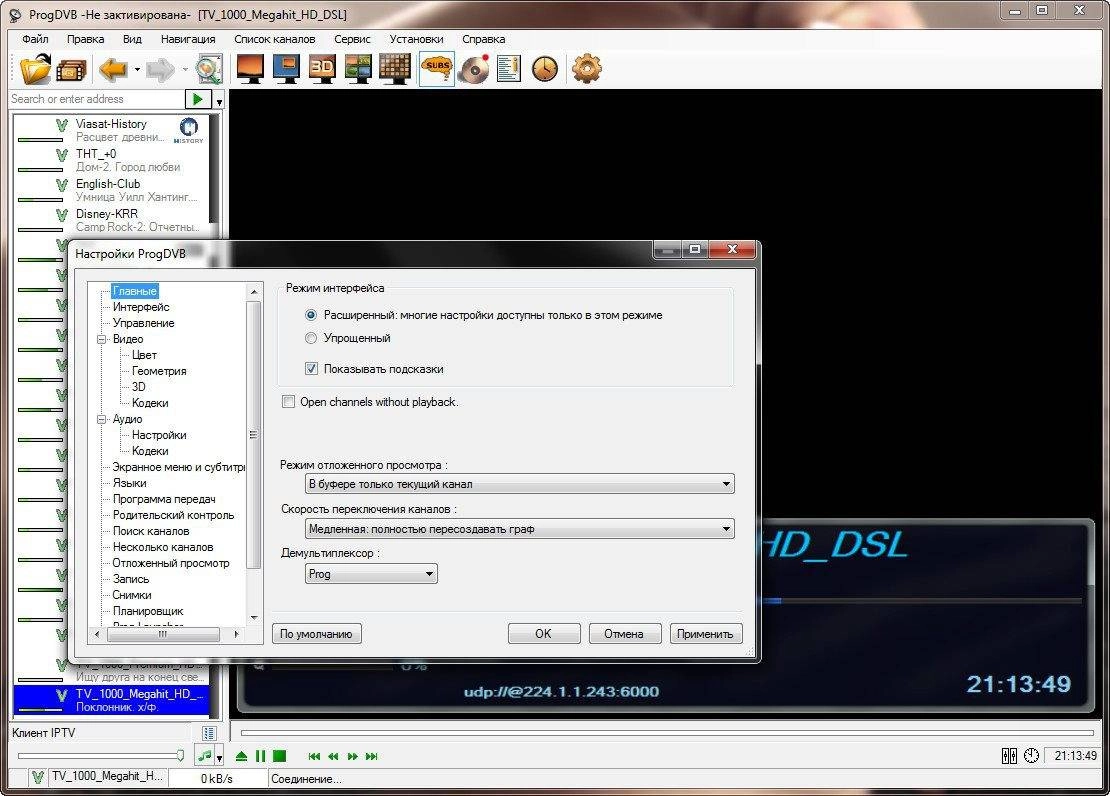
Task: Click the eject playback icon
Action: tap(241, 756)
